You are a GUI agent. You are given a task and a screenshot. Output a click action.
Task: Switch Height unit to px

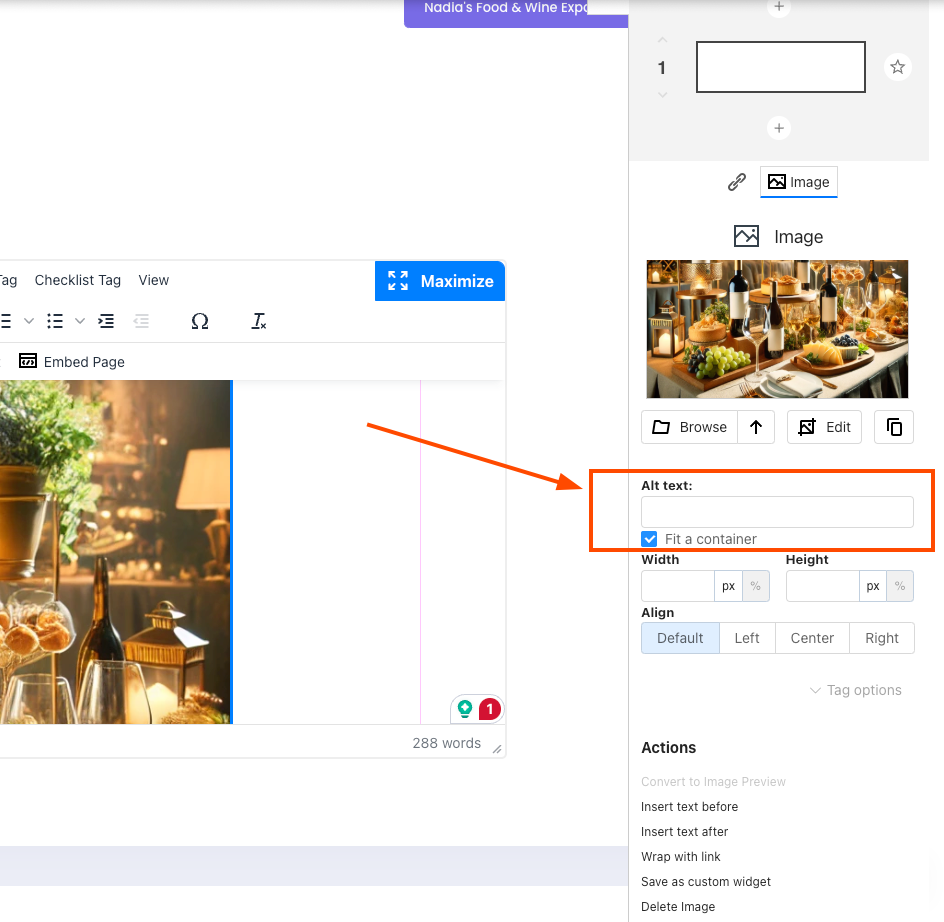pyautogui.click(x=873, y=586)
